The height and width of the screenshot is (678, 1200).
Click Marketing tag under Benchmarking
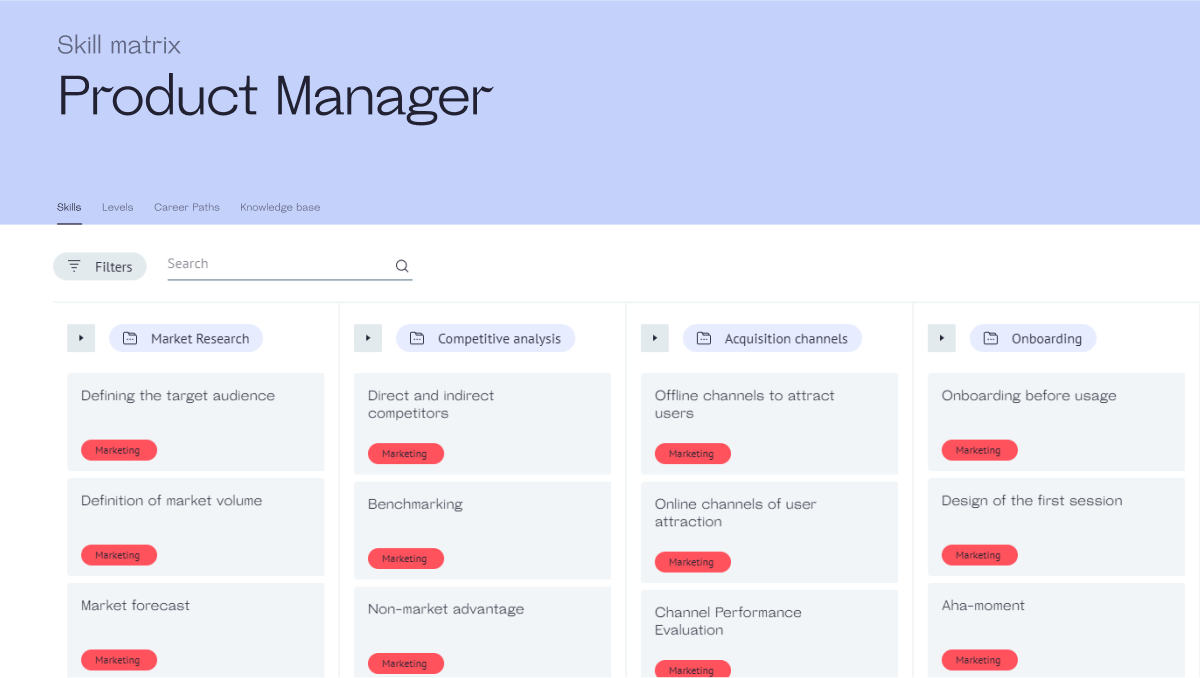pyautogui.click(x=406, y=559)
